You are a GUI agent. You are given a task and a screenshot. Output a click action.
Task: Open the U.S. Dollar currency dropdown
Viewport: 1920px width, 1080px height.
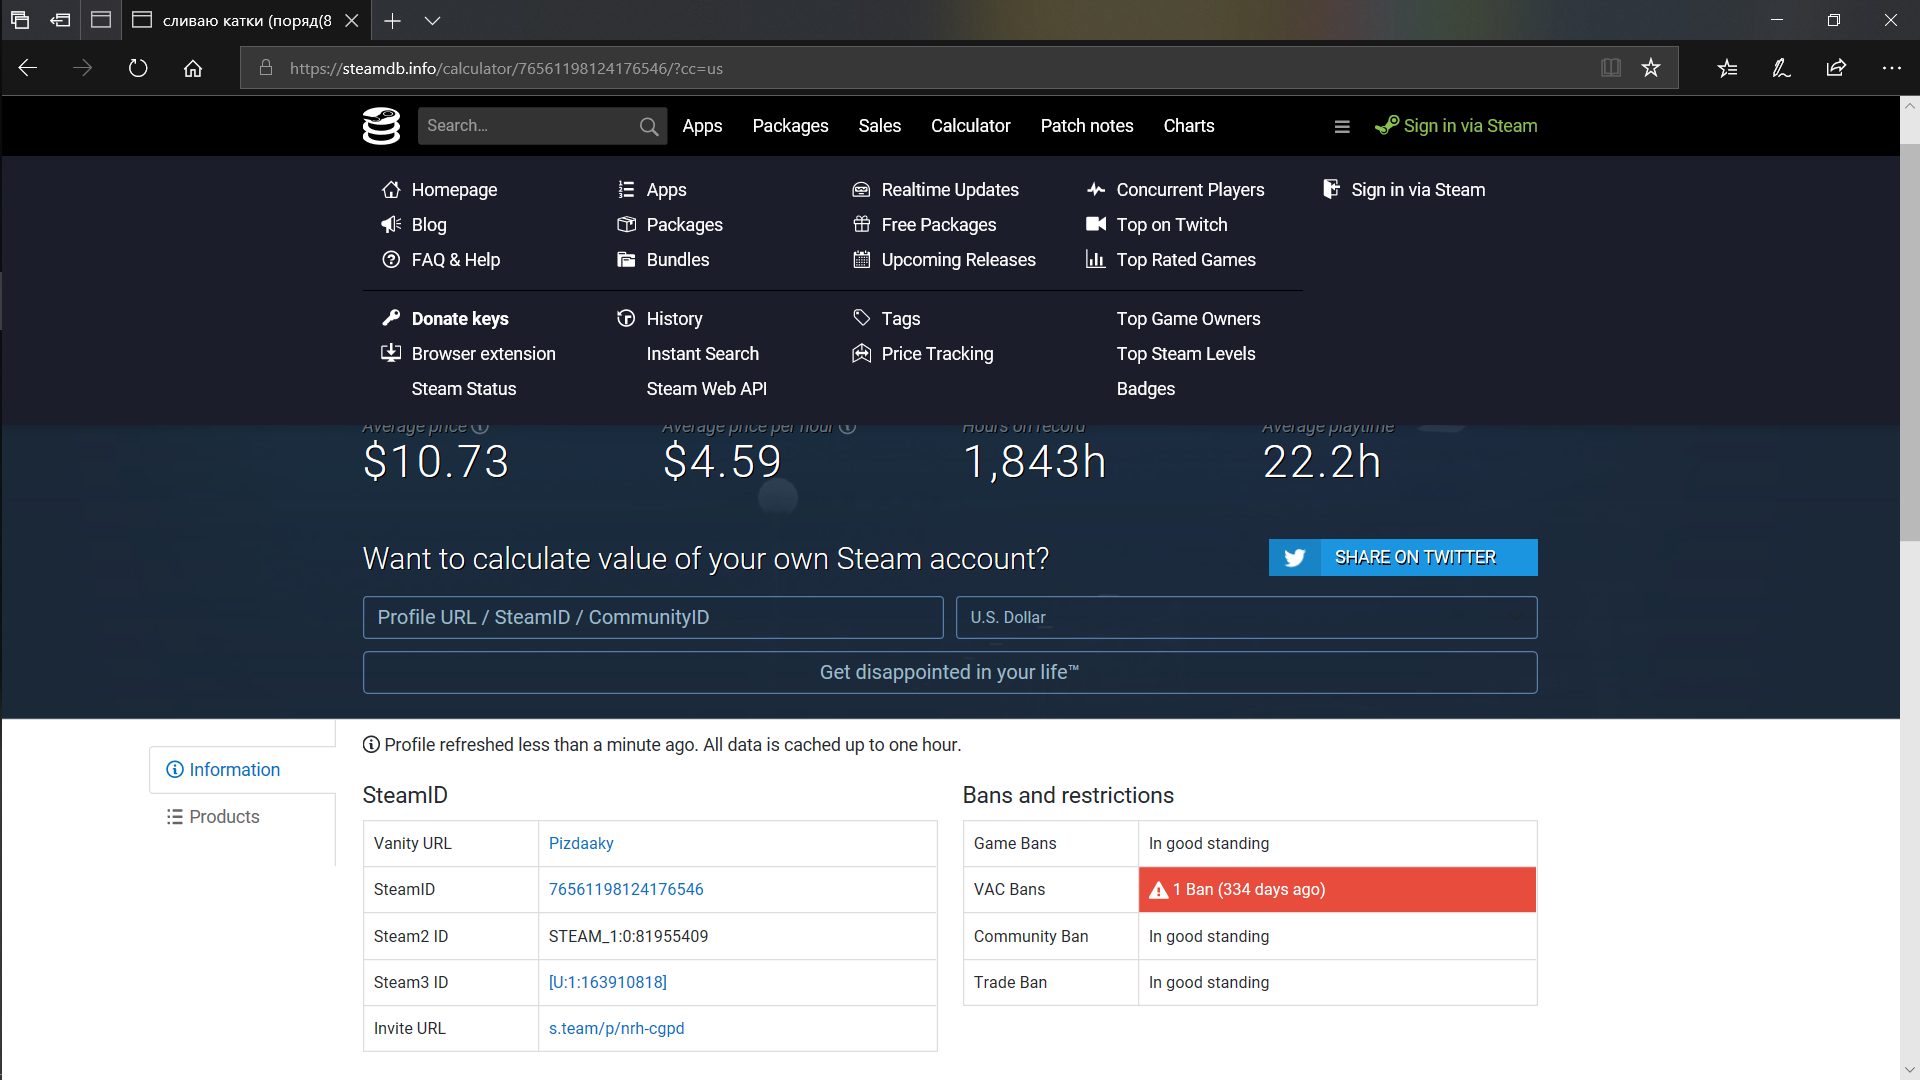coord(1246,618)
